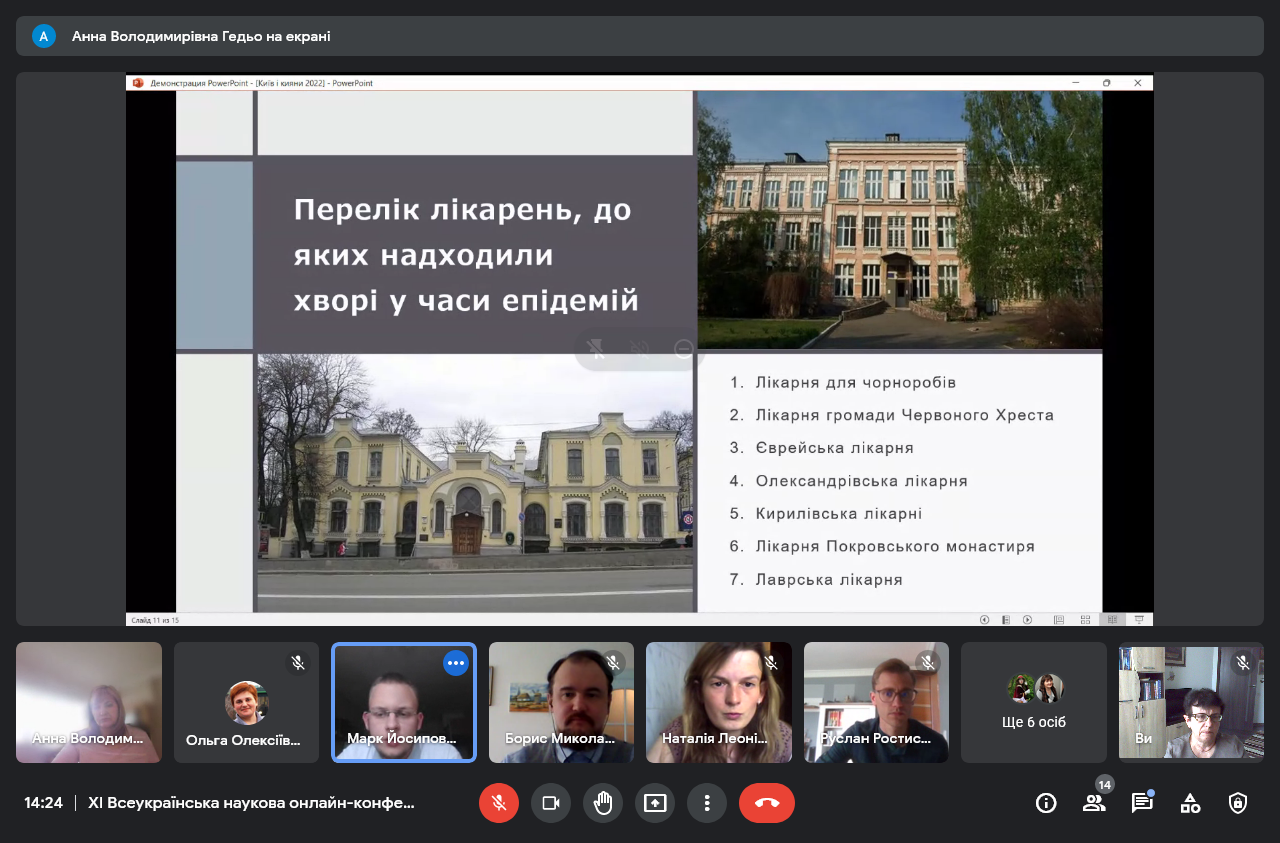
Task: Open options on Марк Йосипов's tile
Action: [456, 663]
